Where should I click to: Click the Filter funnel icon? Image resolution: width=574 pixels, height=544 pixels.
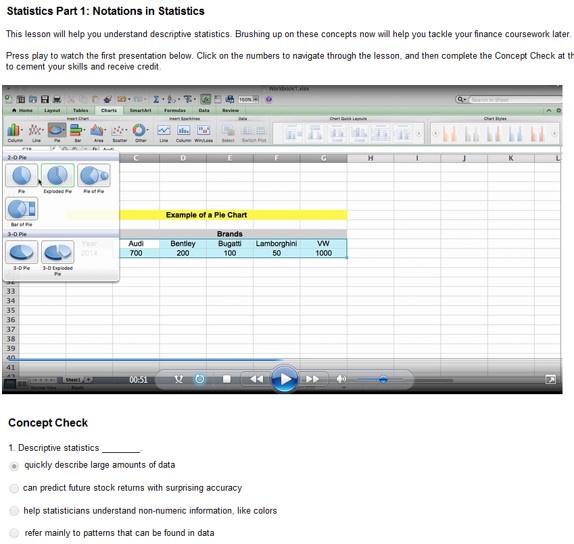coord(188,99)
